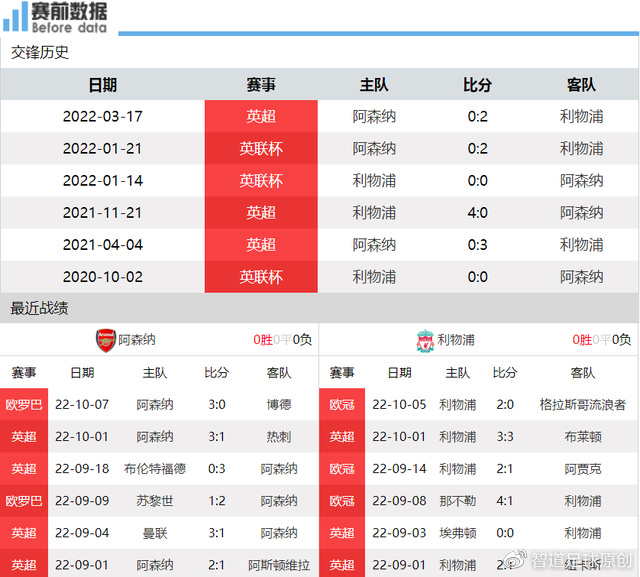640x577 pixels.
Task: Click the 1:2 score in Arsenal results
Action: 217,501
